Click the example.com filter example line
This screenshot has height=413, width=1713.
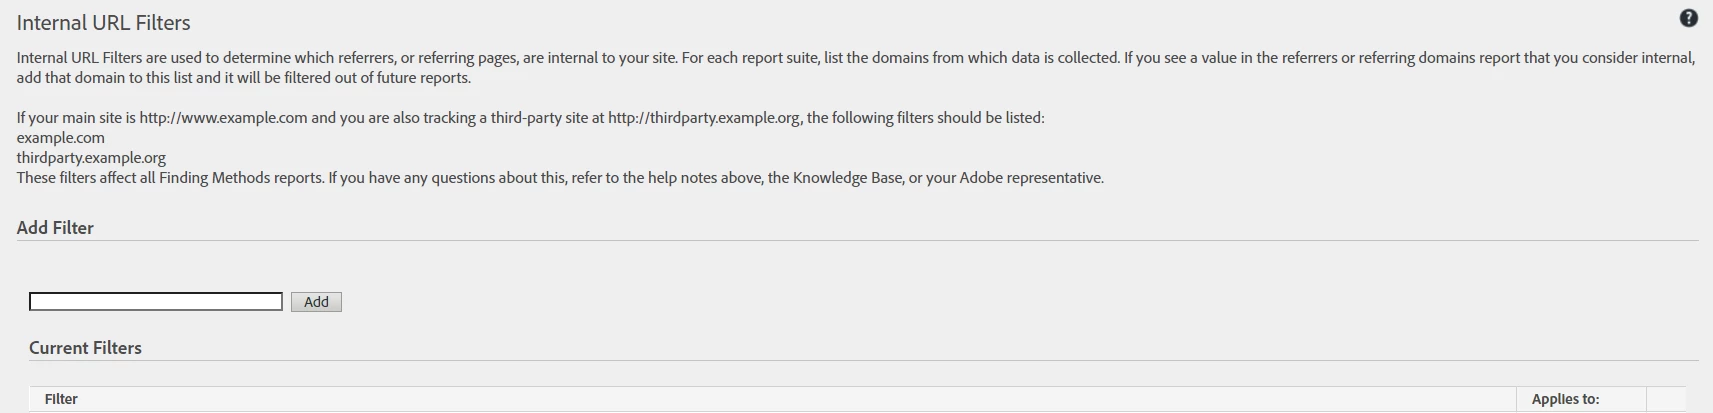coord(61,138)
